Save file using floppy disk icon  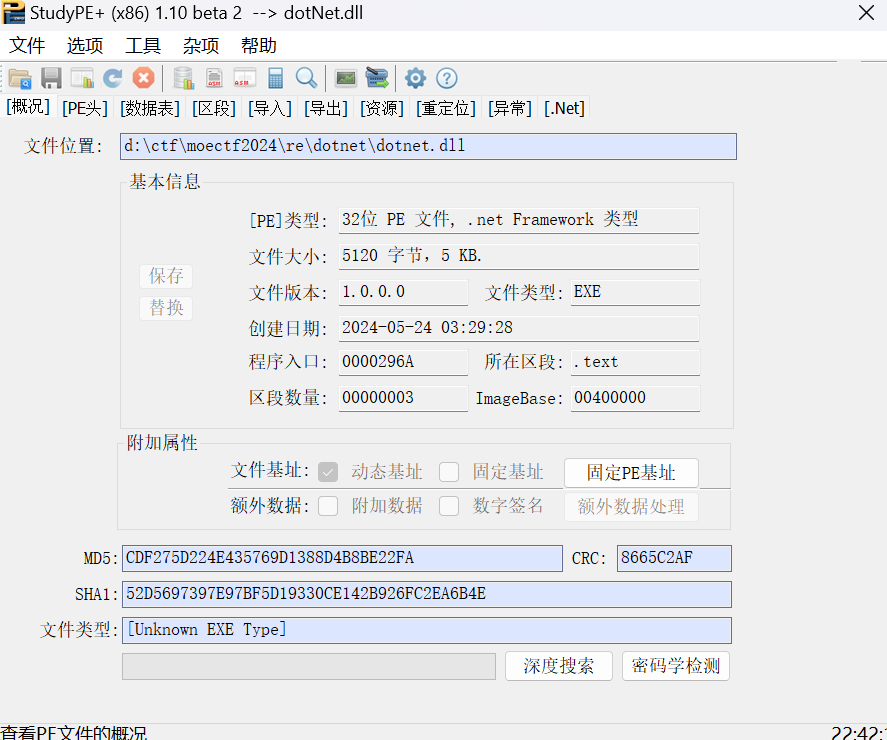click(51, 78)
